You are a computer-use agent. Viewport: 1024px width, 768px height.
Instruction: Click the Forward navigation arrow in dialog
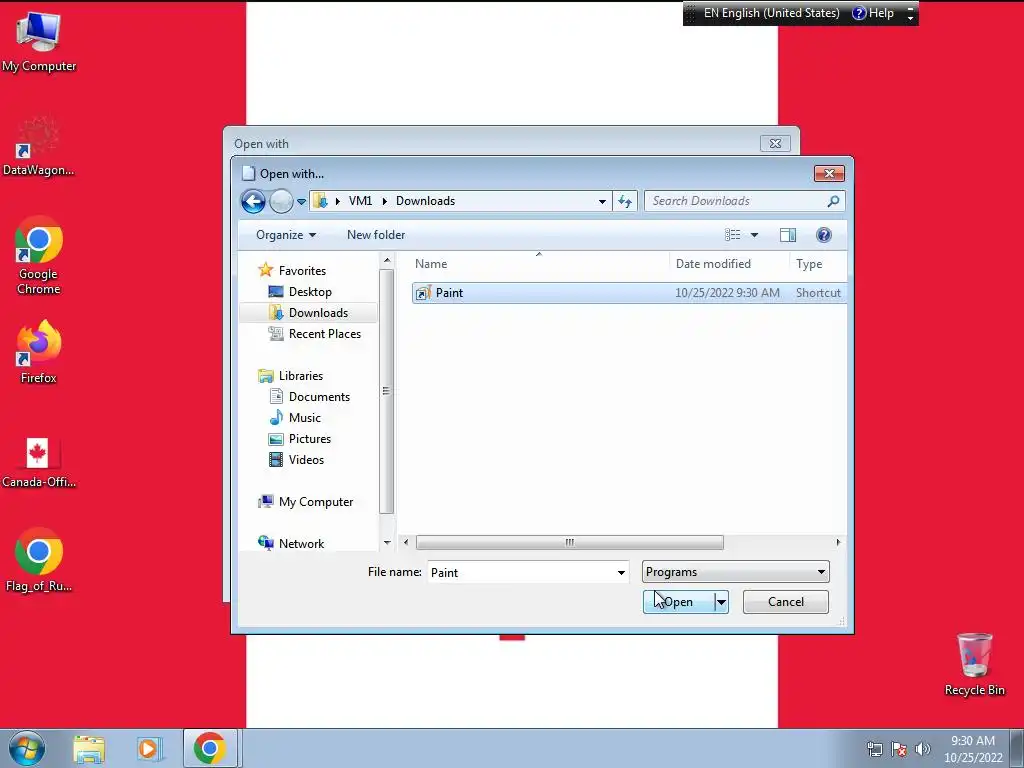(x=281, y=201)
